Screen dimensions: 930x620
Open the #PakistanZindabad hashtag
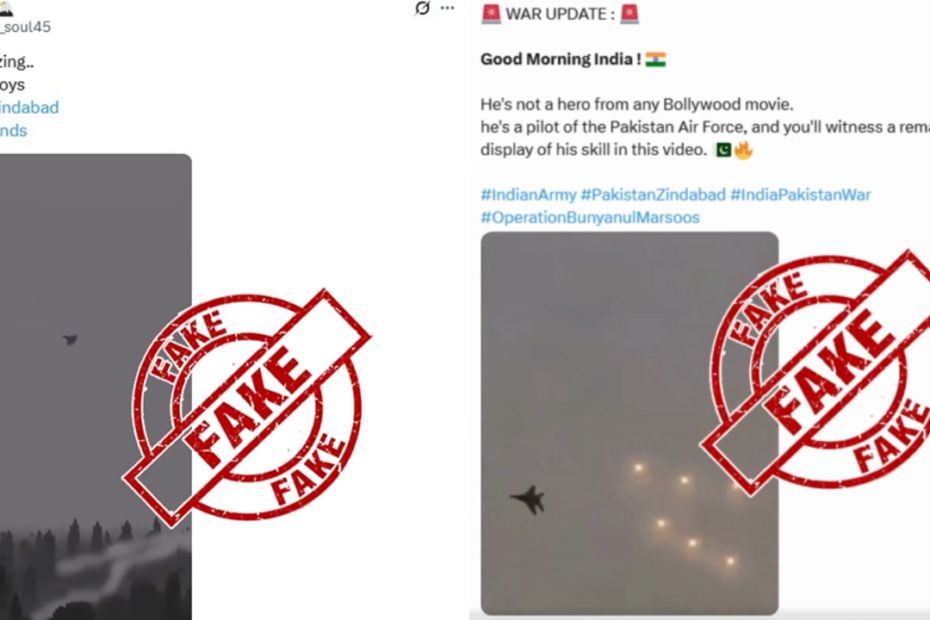[x=653, y=195]
